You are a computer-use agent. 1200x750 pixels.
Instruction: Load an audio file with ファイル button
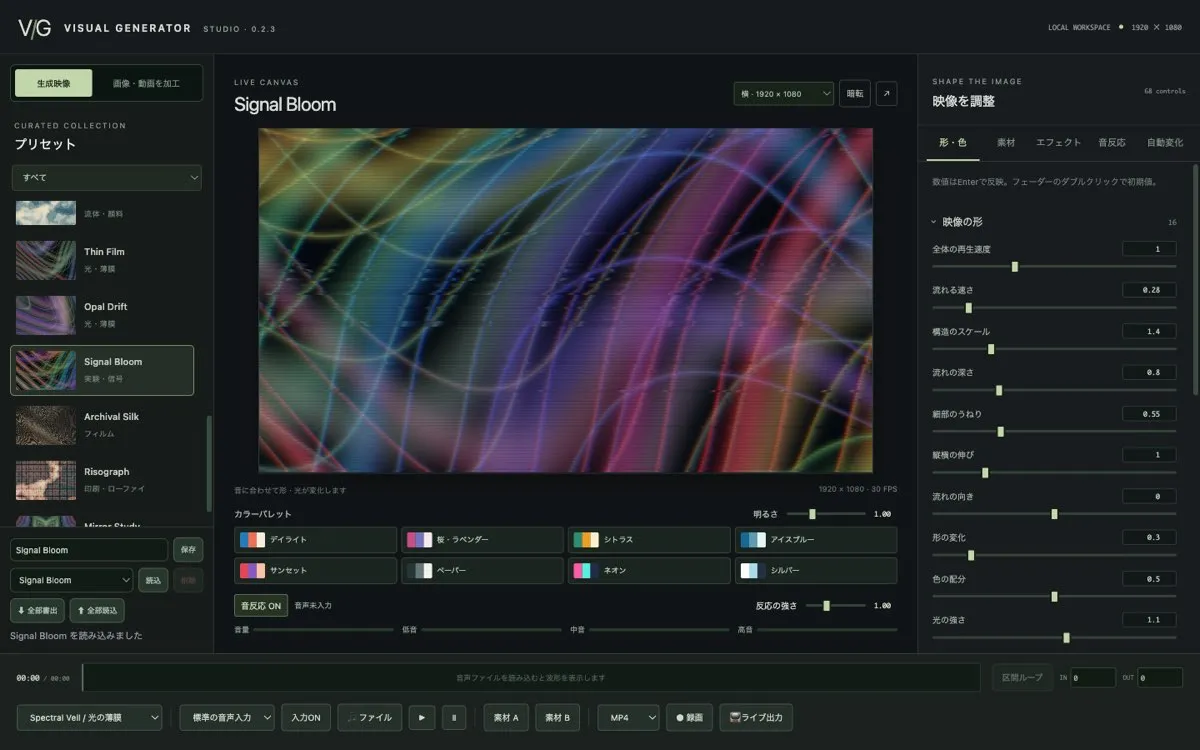369,717
